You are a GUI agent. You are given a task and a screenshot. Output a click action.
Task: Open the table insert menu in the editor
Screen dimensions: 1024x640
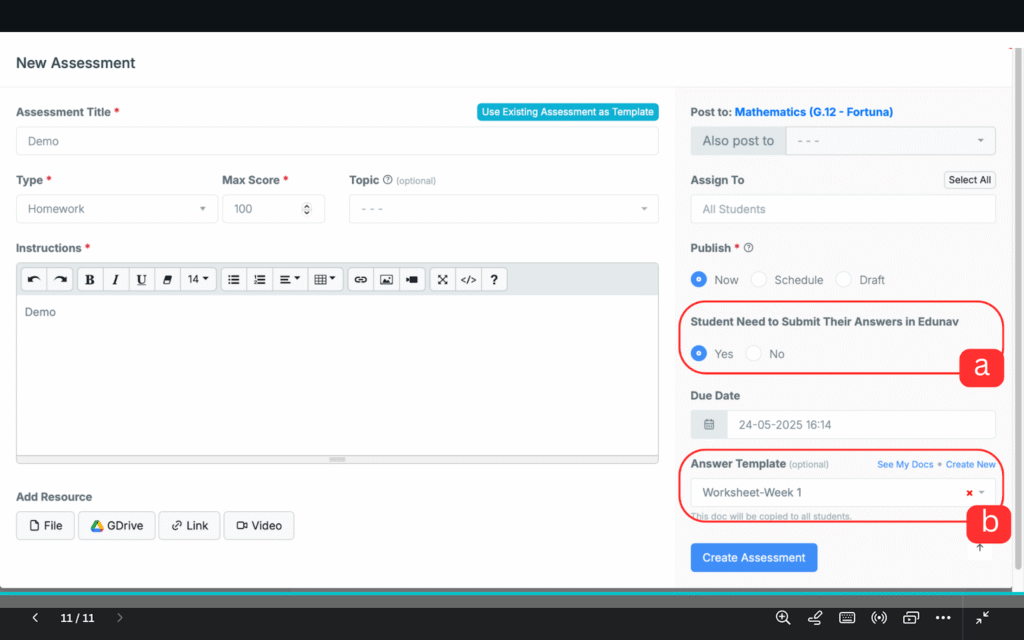point(326,280)
